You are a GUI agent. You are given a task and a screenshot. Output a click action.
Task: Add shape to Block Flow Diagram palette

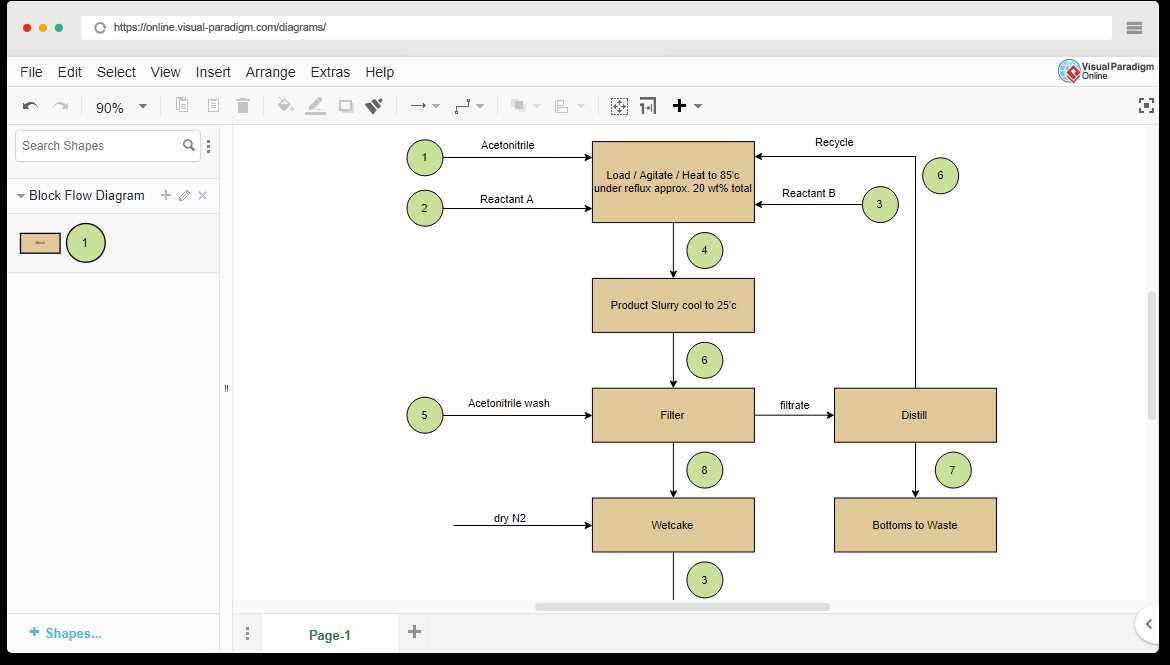(166, 195)
